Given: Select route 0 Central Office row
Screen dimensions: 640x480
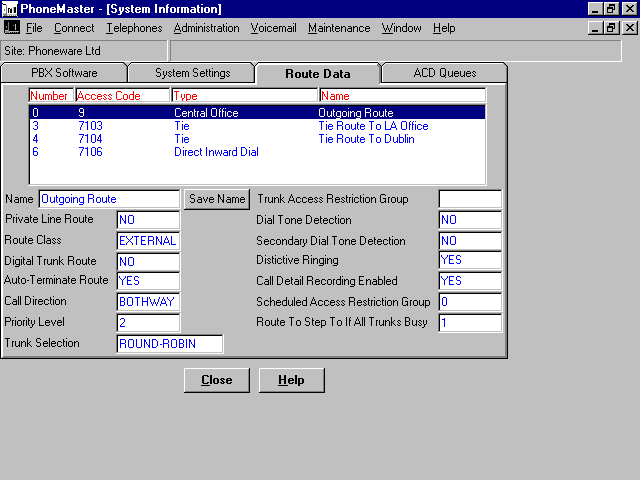Looking at the screenshot, I should click(258, 113).
